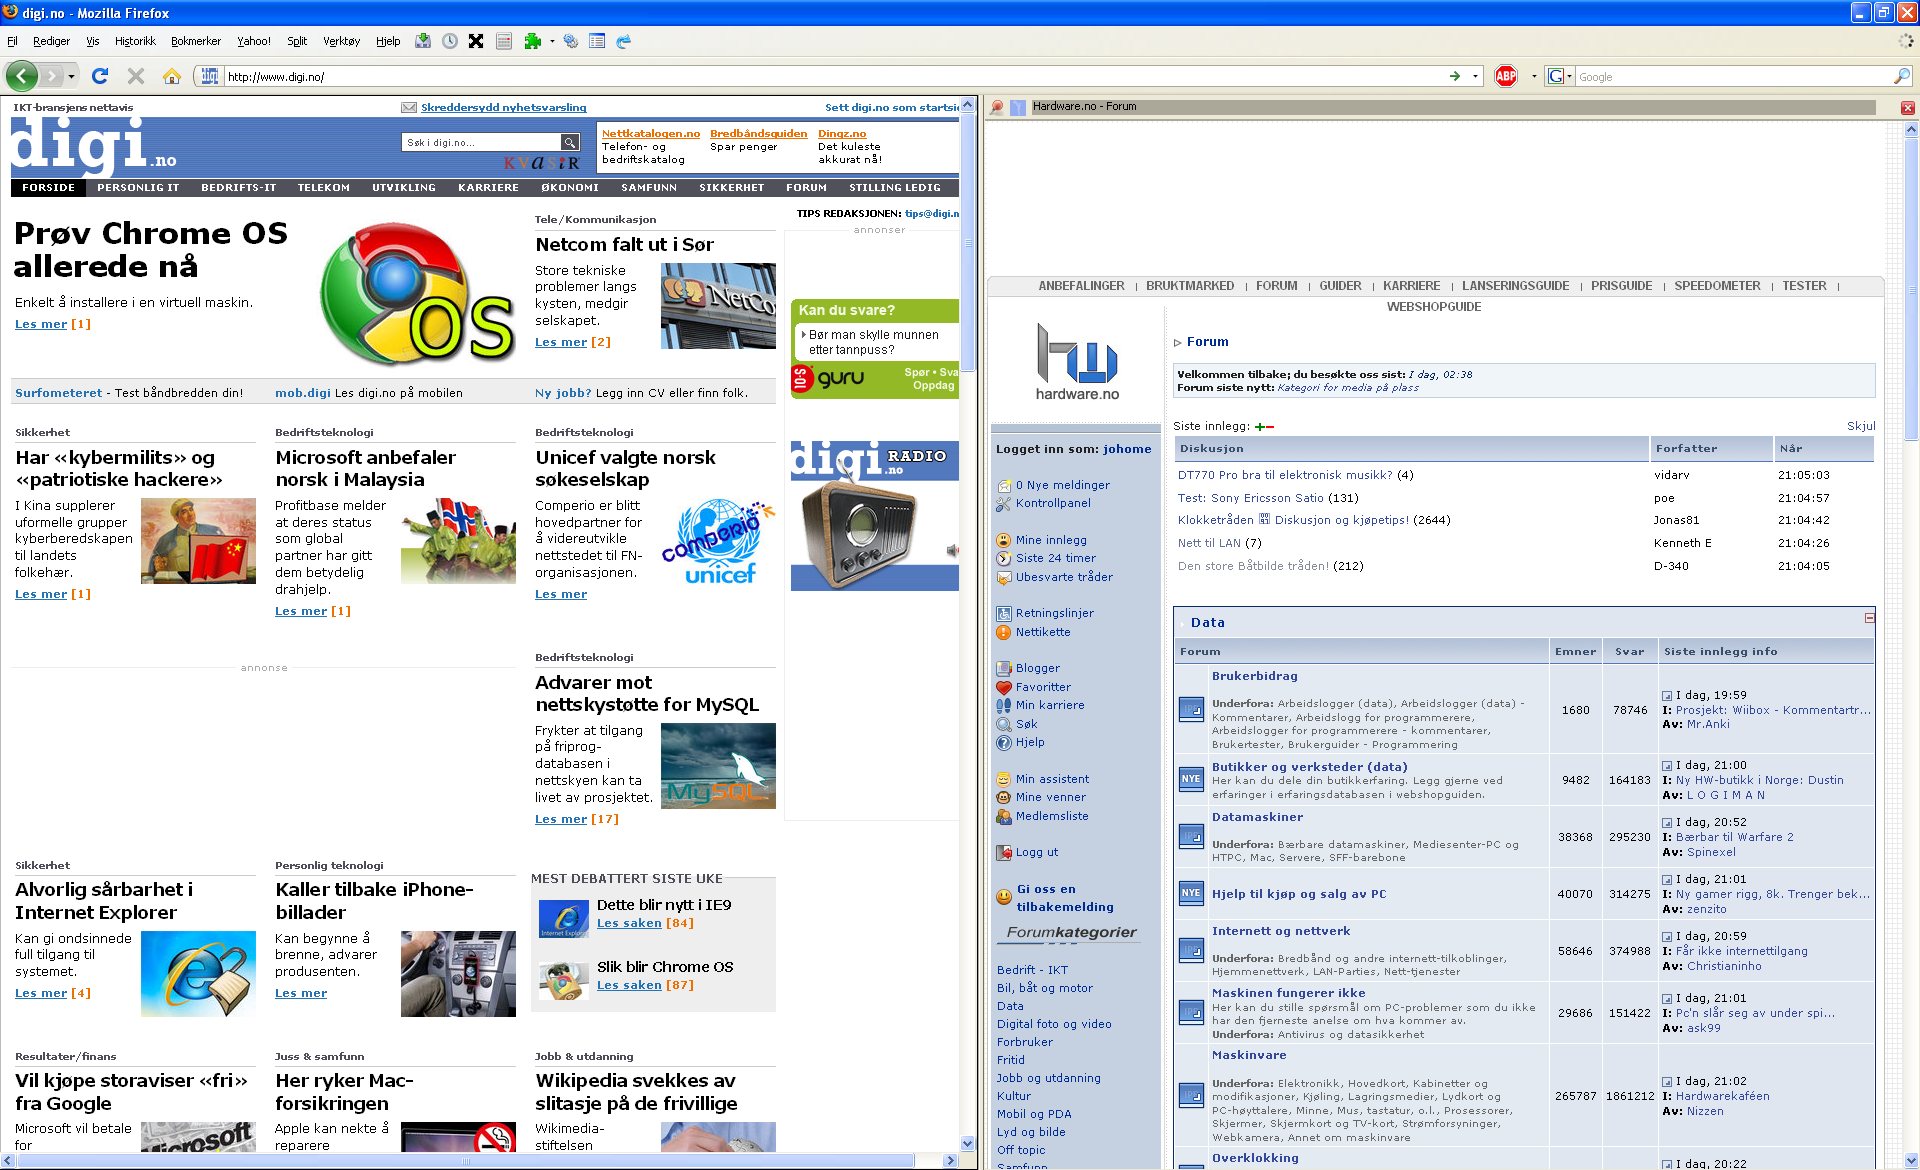Open the Mine innlegg link
1920x1170 pixels.
[1051, 540]
